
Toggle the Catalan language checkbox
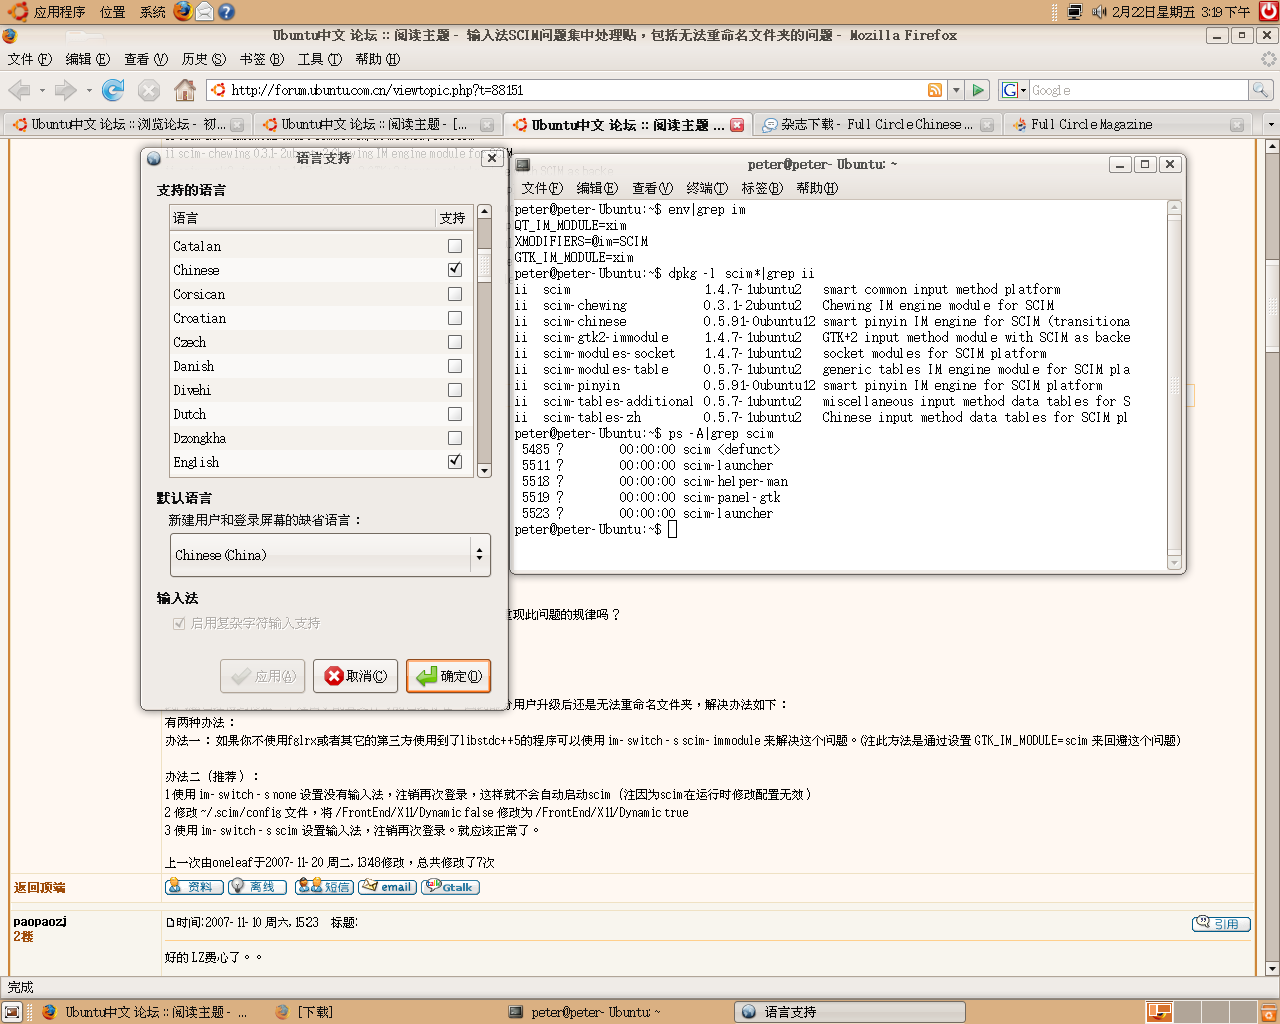[x=455, y=246]
